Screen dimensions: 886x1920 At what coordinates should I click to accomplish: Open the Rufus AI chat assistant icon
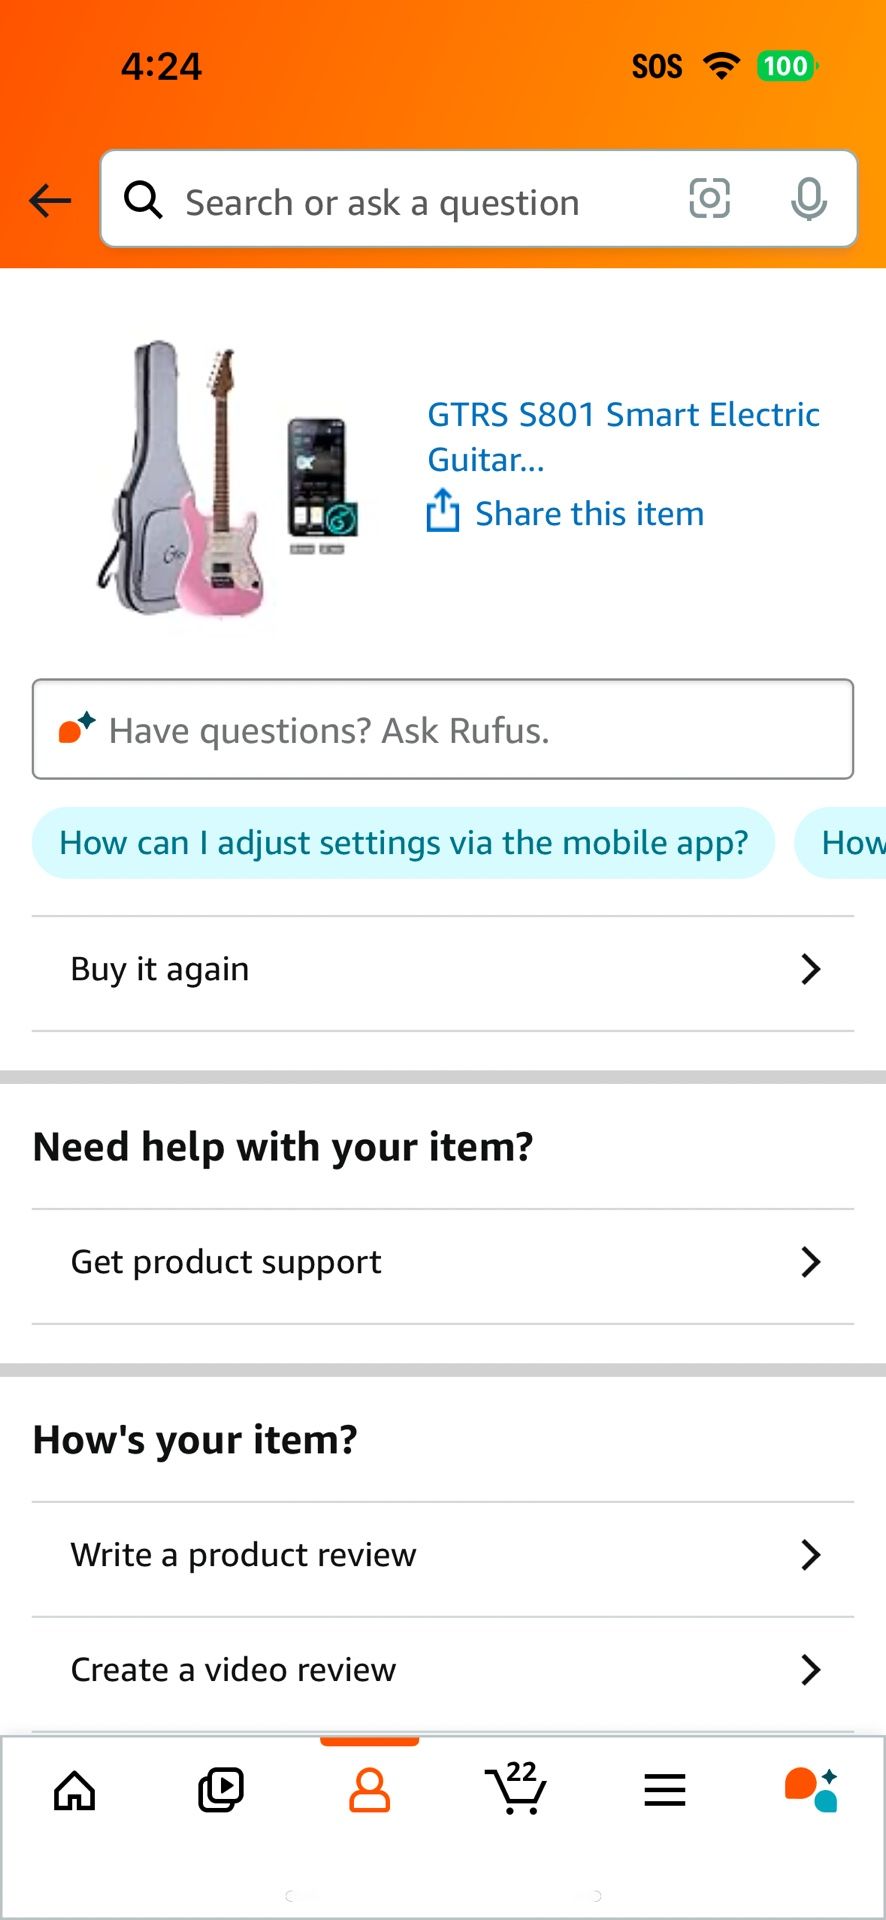(812, 1790)
